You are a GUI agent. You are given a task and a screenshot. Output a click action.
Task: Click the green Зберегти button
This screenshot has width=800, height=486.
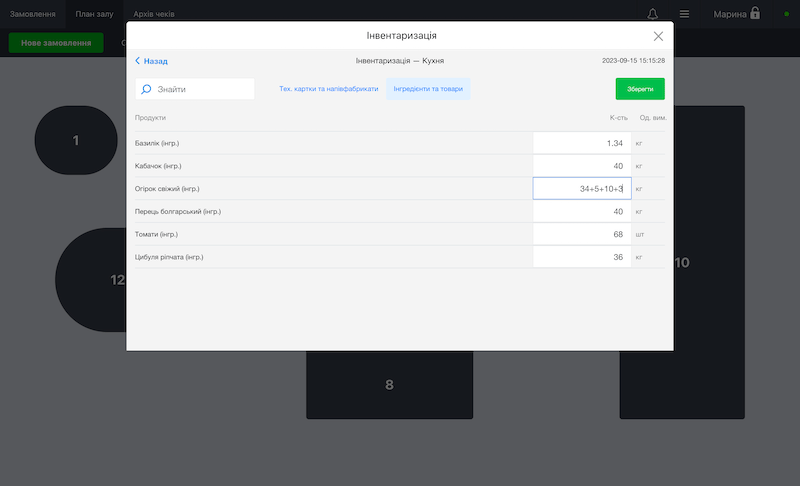pyautogui.click(x=640, y=89)
